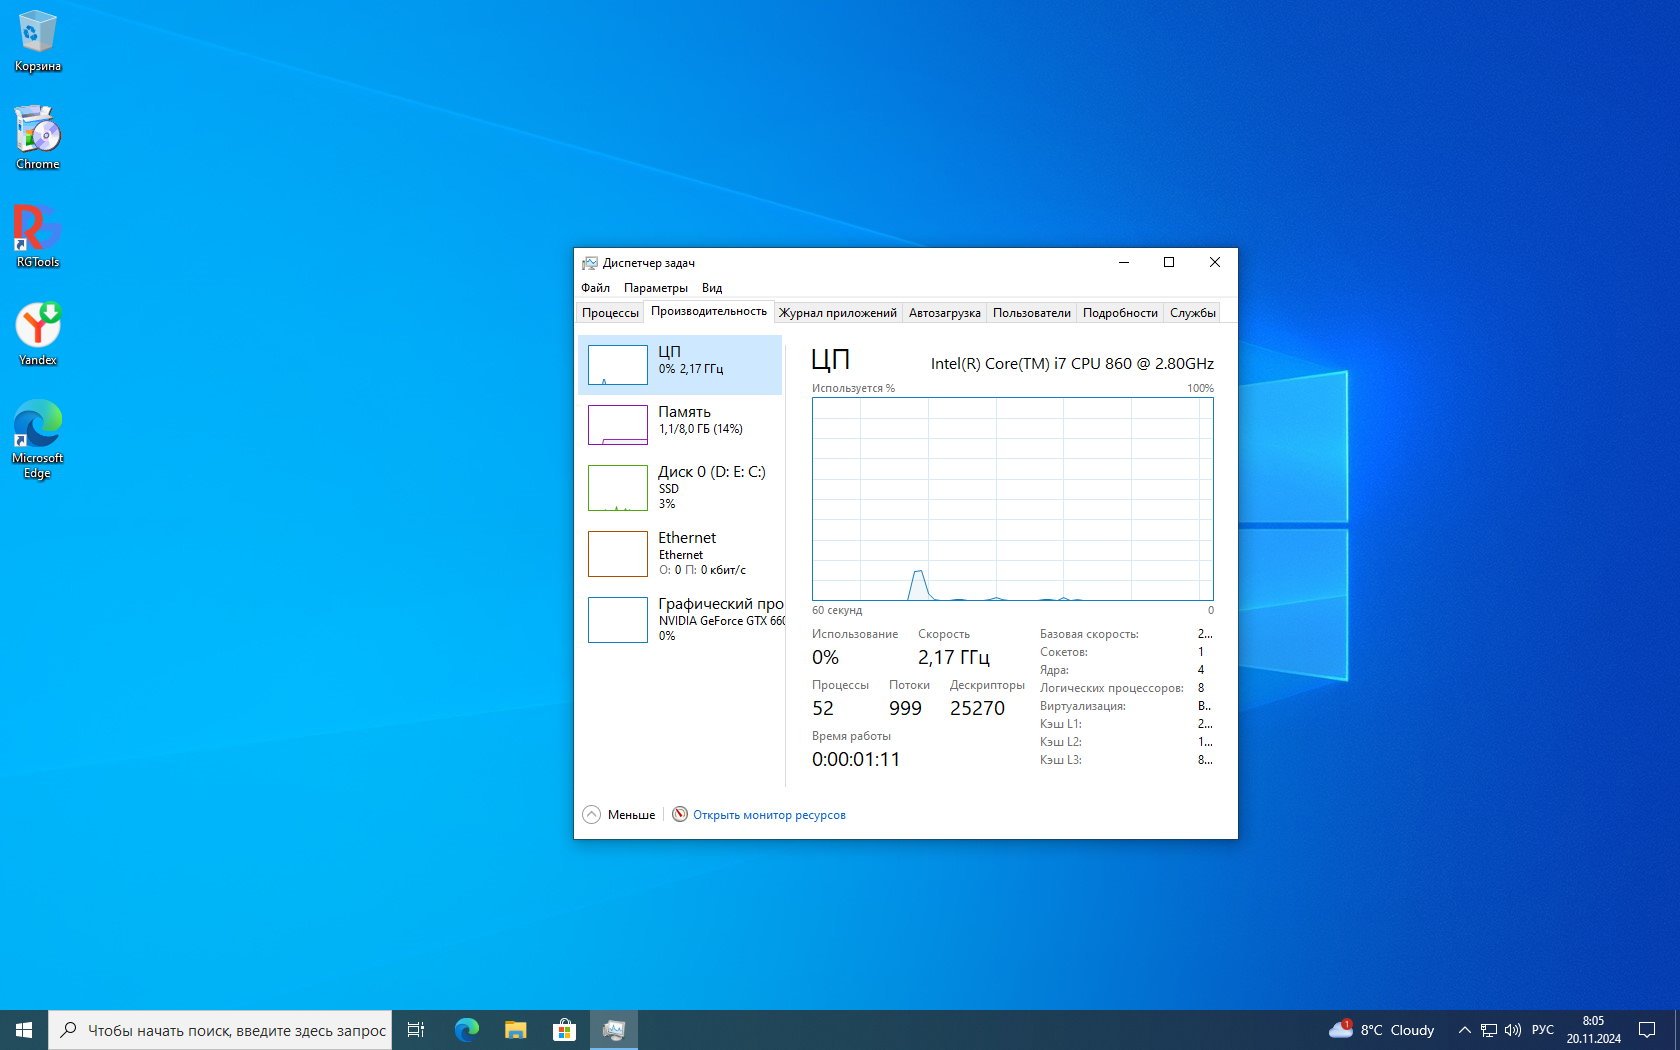Collapse details with the Меньше chevron
The width and height of the screenshot is (1680, 1050).
(x=592, y=815)
